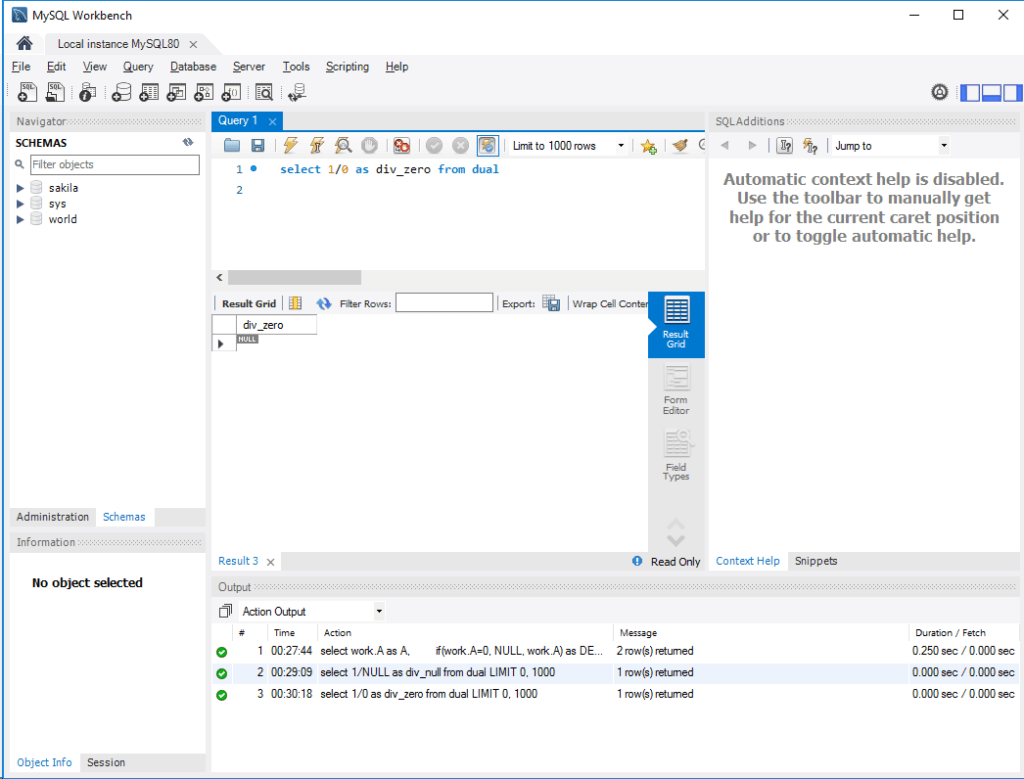Open the Scripting menu
Screen dimensions: 1024x779
pos(347,67)
